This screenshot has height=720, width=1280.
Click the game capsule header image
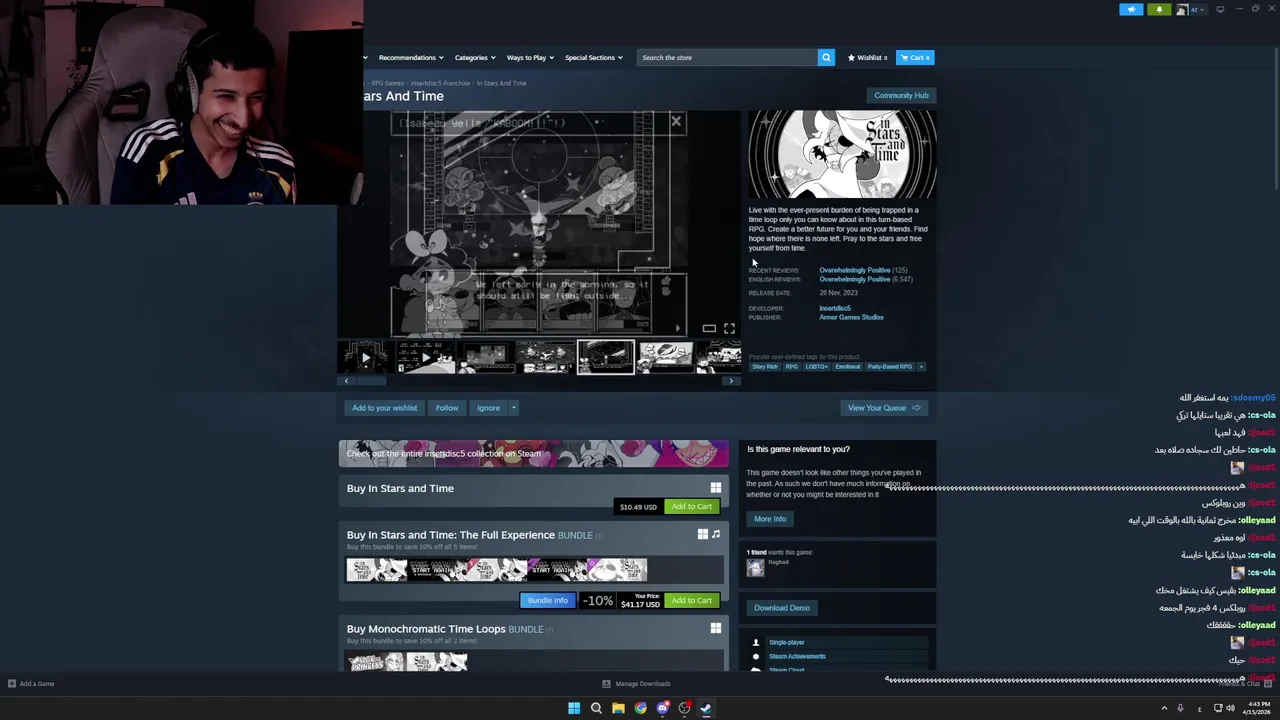(842, 155)
